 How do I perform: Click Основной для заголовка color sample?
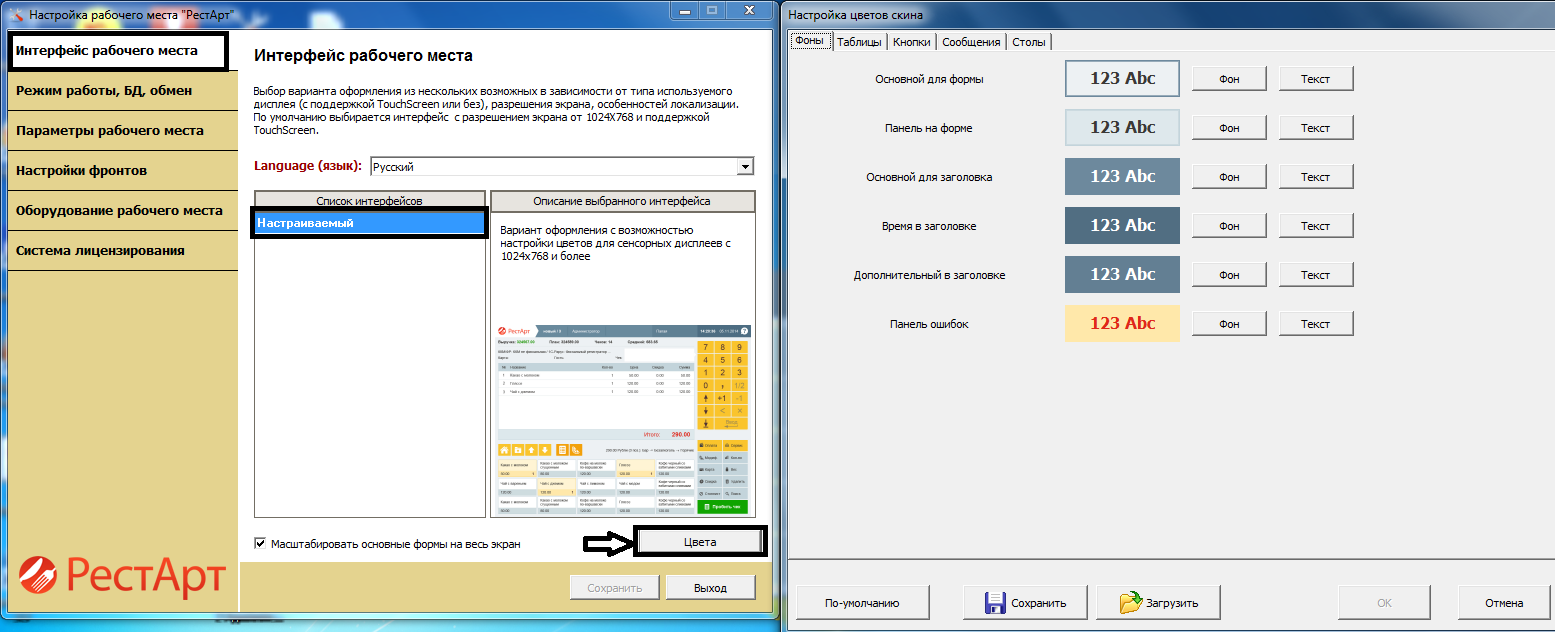(1122, 176)
